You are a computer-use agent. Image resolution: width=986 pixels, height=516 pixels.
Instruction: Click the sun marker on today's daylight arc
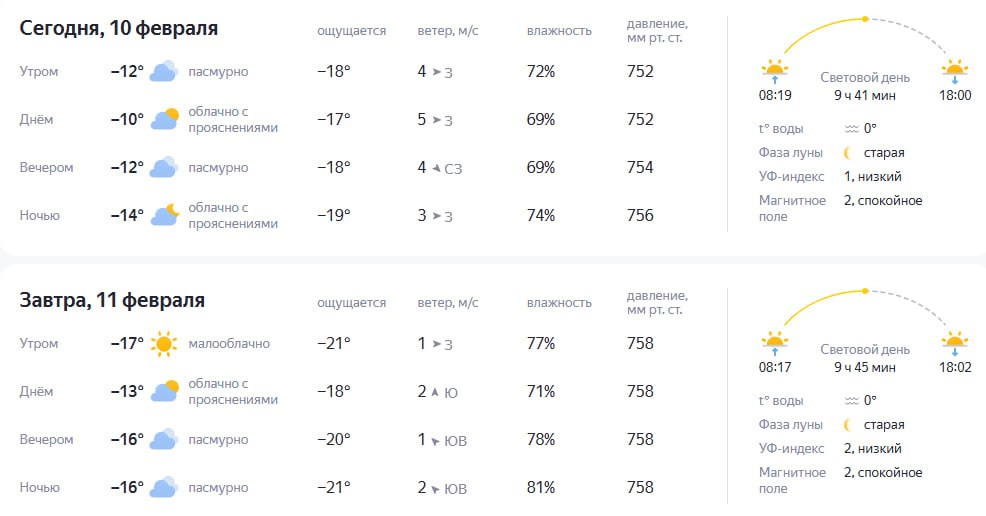pyautogui.click(x=865, y=19)
